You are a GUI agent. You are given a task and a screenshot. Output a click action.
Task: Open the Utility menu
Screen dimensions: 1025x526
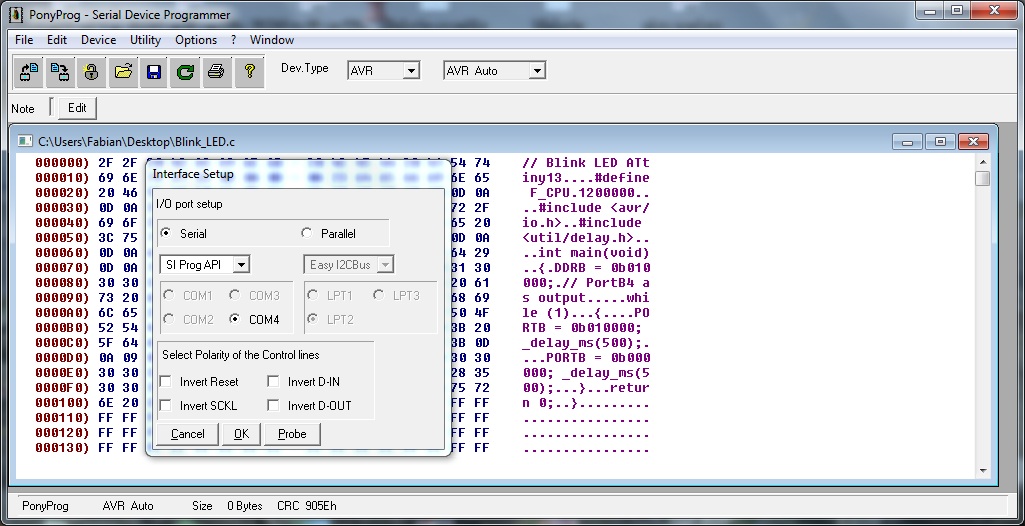[x=145, y=40]
